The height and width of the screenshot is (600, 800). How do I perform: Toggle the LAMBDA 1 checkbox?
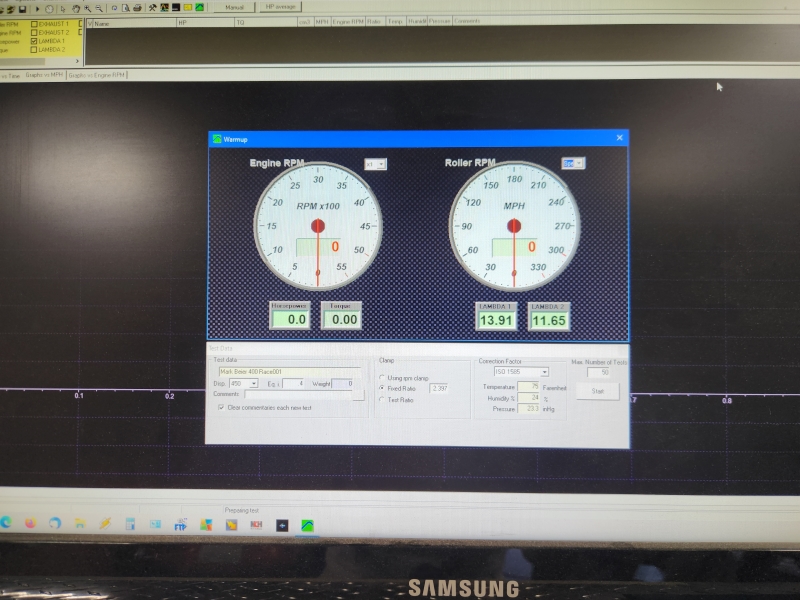click(x=35, y=41)
